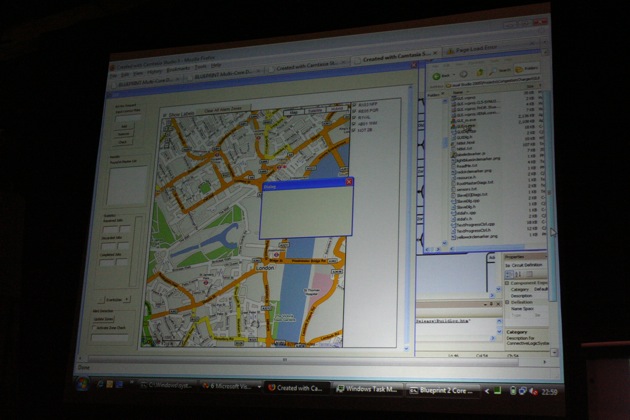Open the Windows Start orb
The image size is (630, 420).
click(x=83, y=384)
